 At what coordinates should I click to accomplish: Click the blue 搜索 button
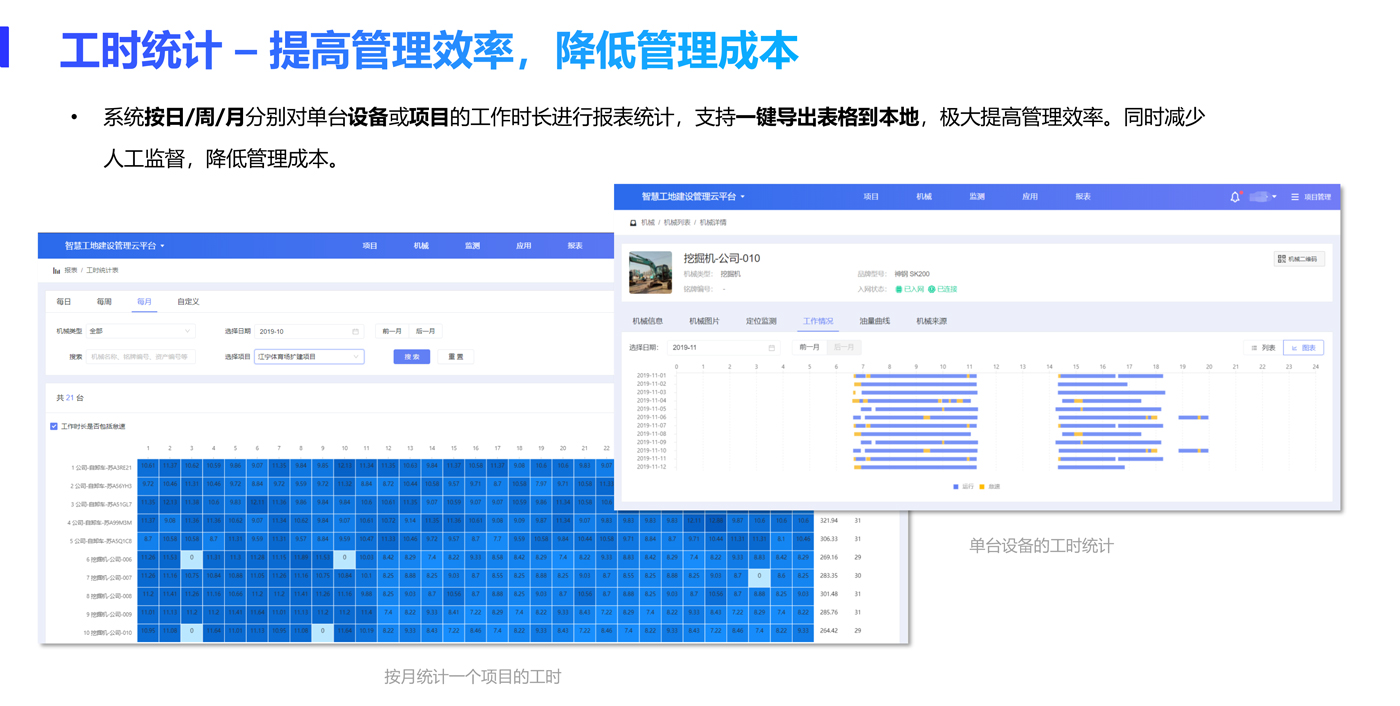tap(411, 357)
